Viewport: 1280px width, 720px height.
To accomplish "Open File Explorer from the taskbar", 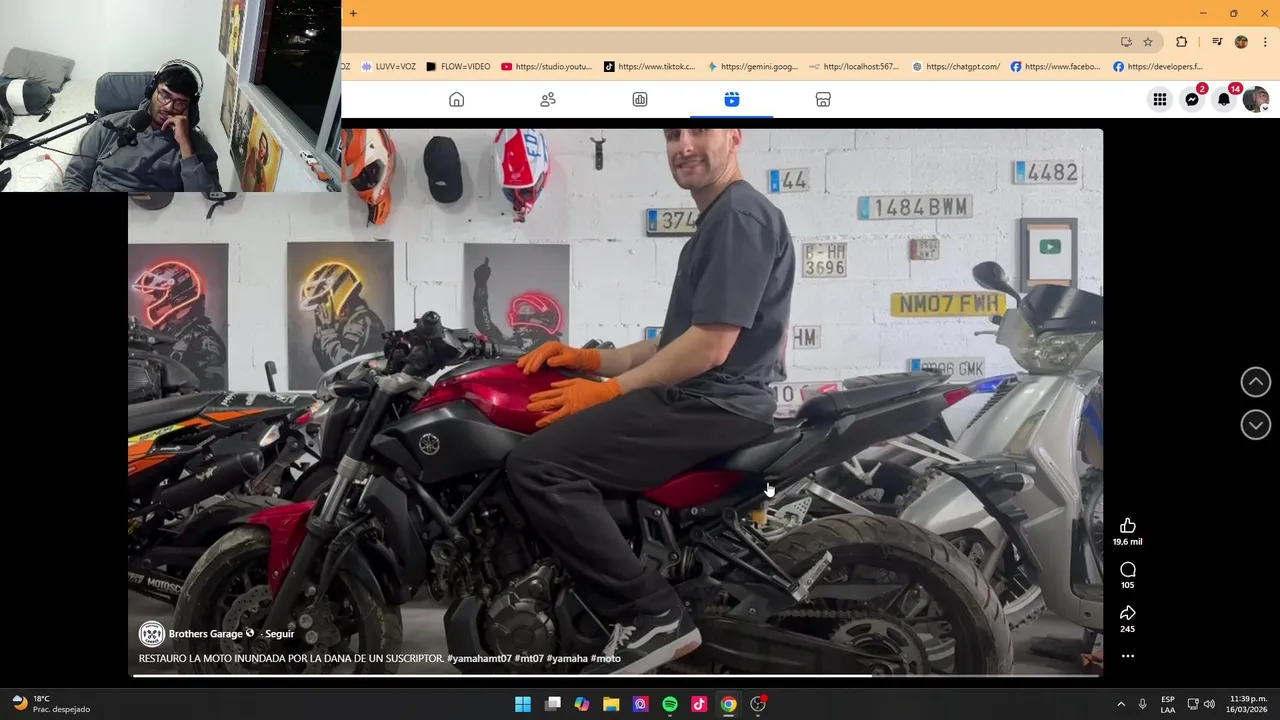I will tap(611, 704).
